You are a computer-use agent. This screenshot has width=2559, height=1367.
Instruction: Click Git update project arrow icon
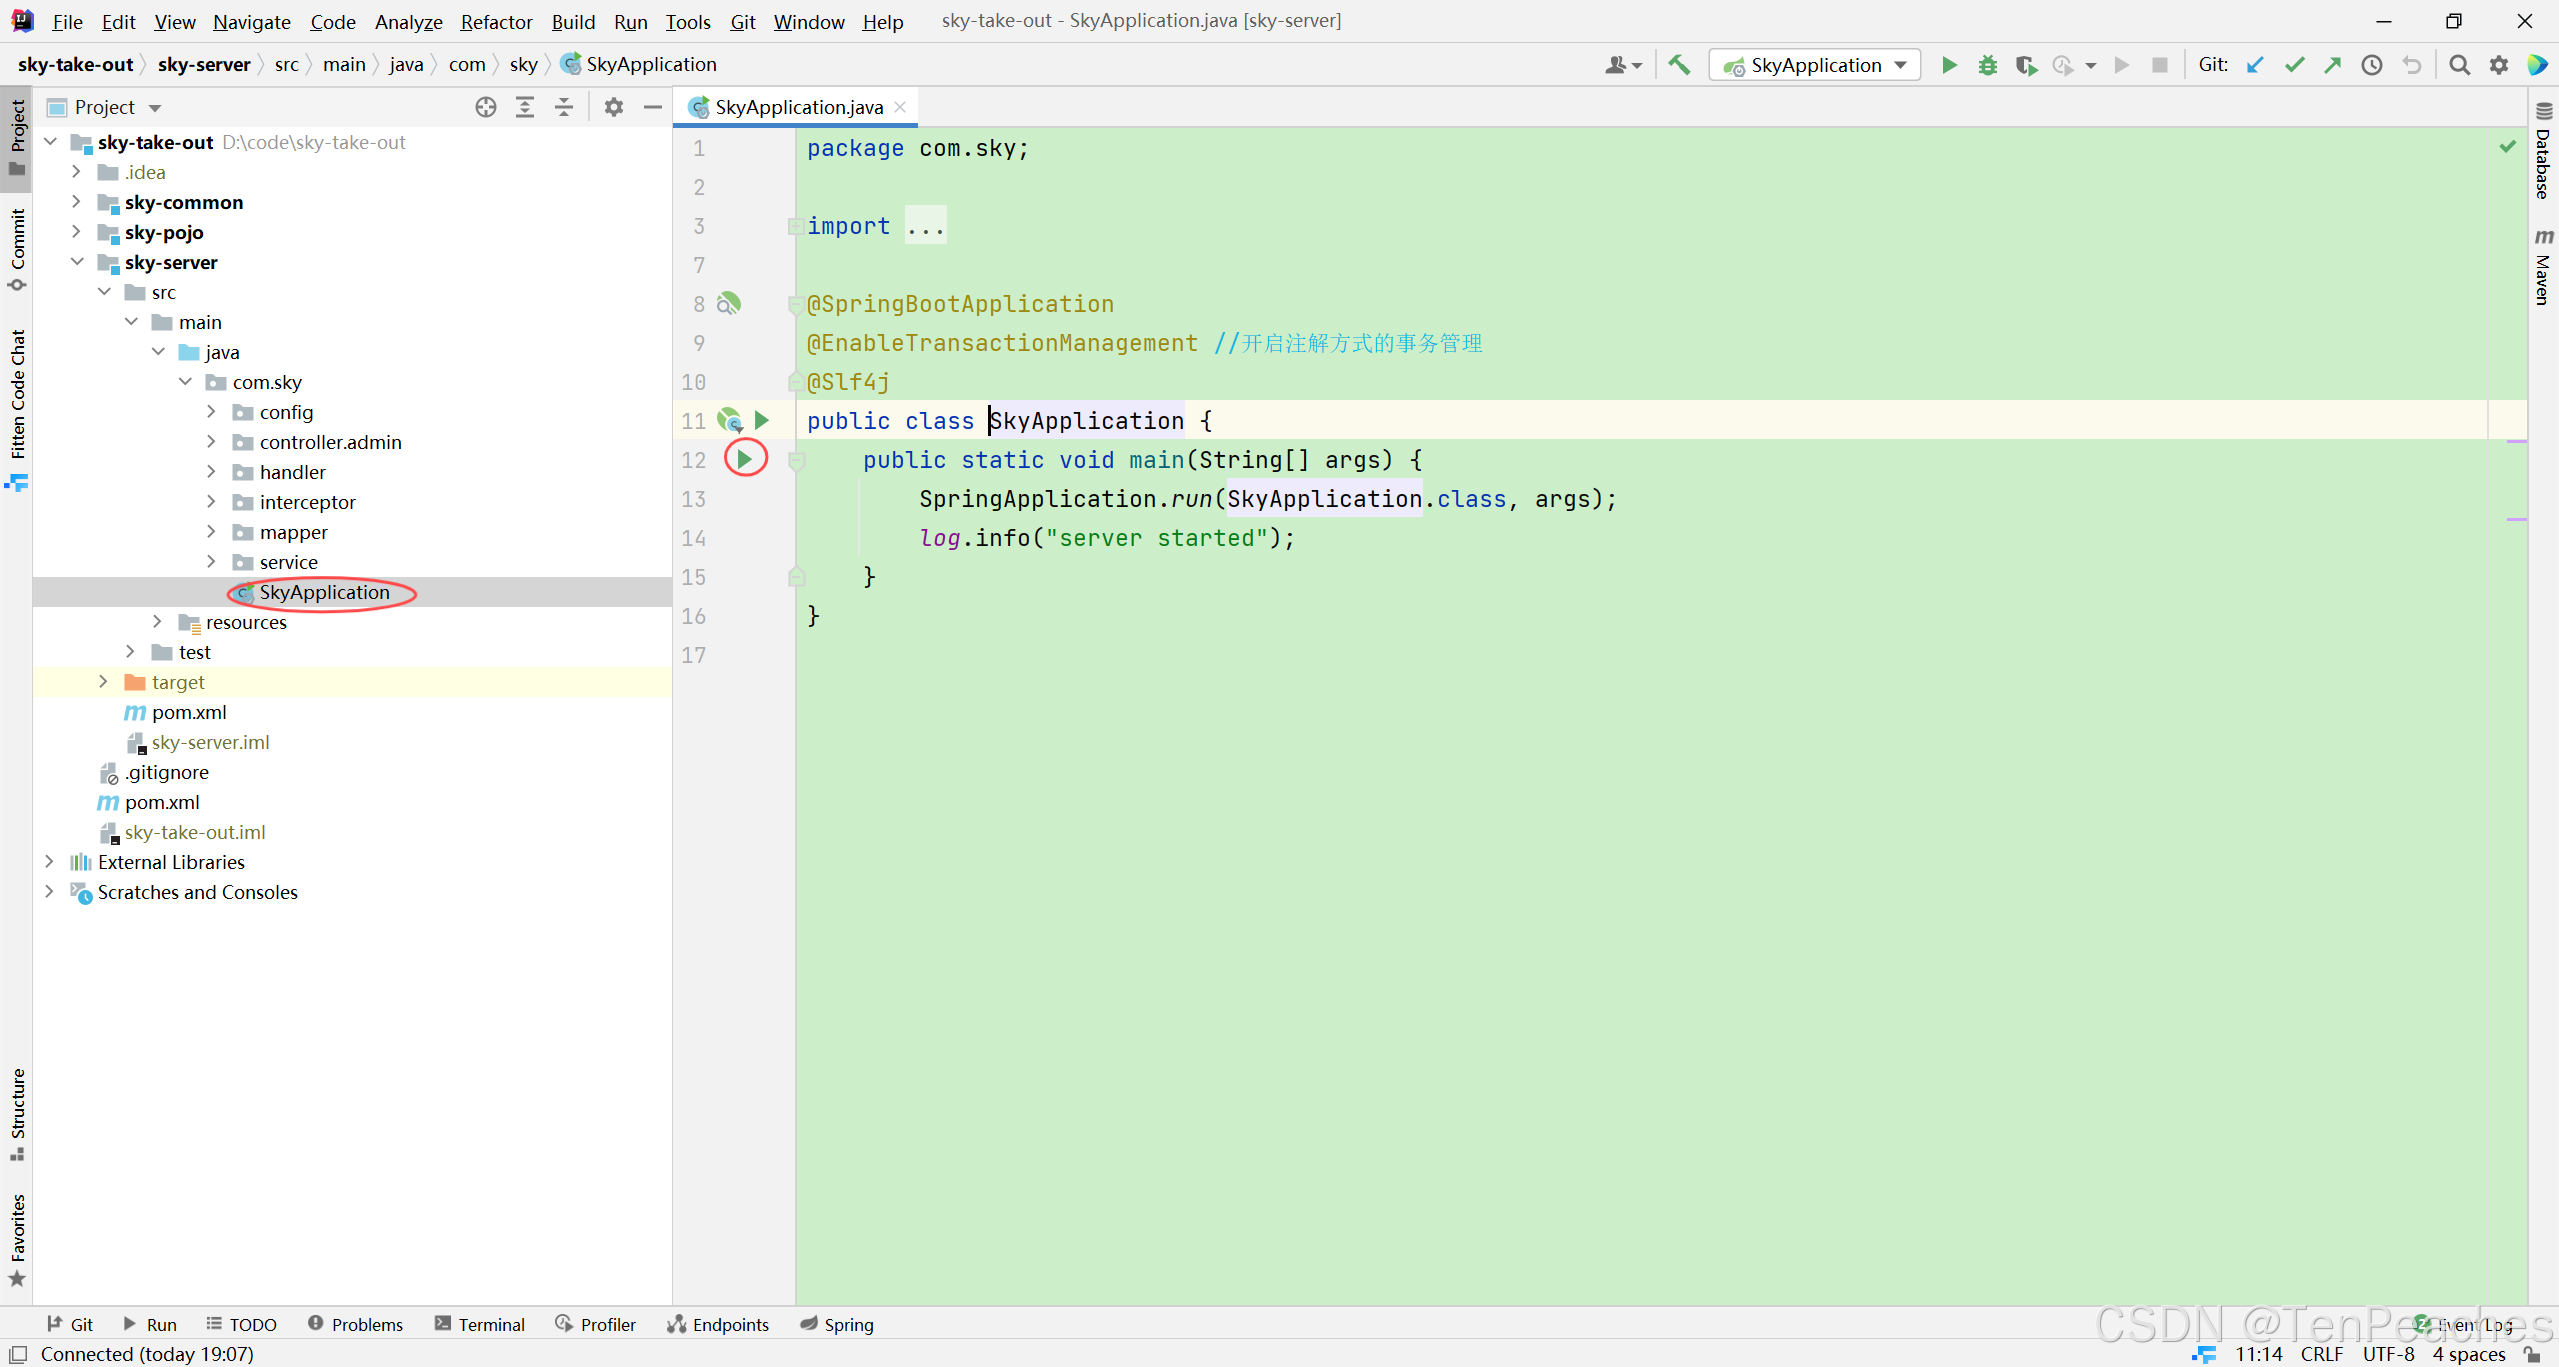[2255, 65]
